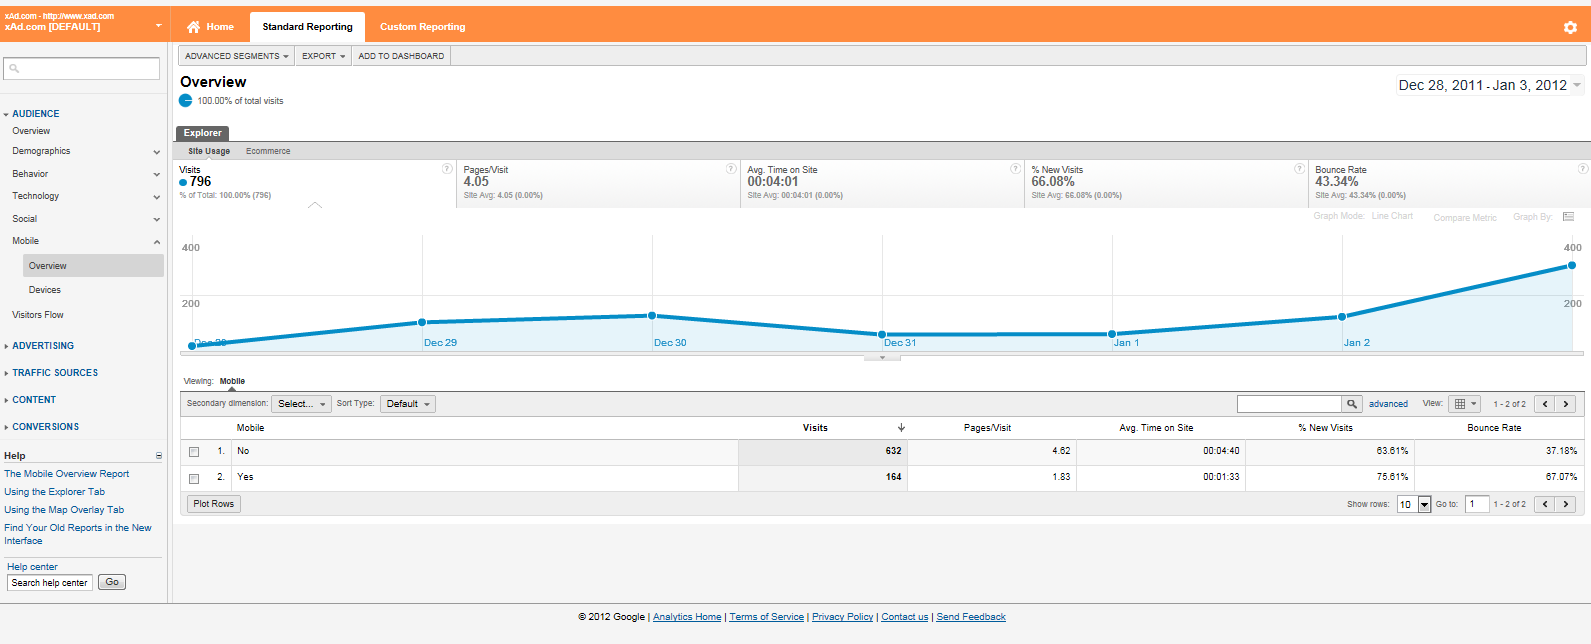Click the Graph By icon
The height and width of the screenshot is (644, 1591).
[x=1568, y=217]
